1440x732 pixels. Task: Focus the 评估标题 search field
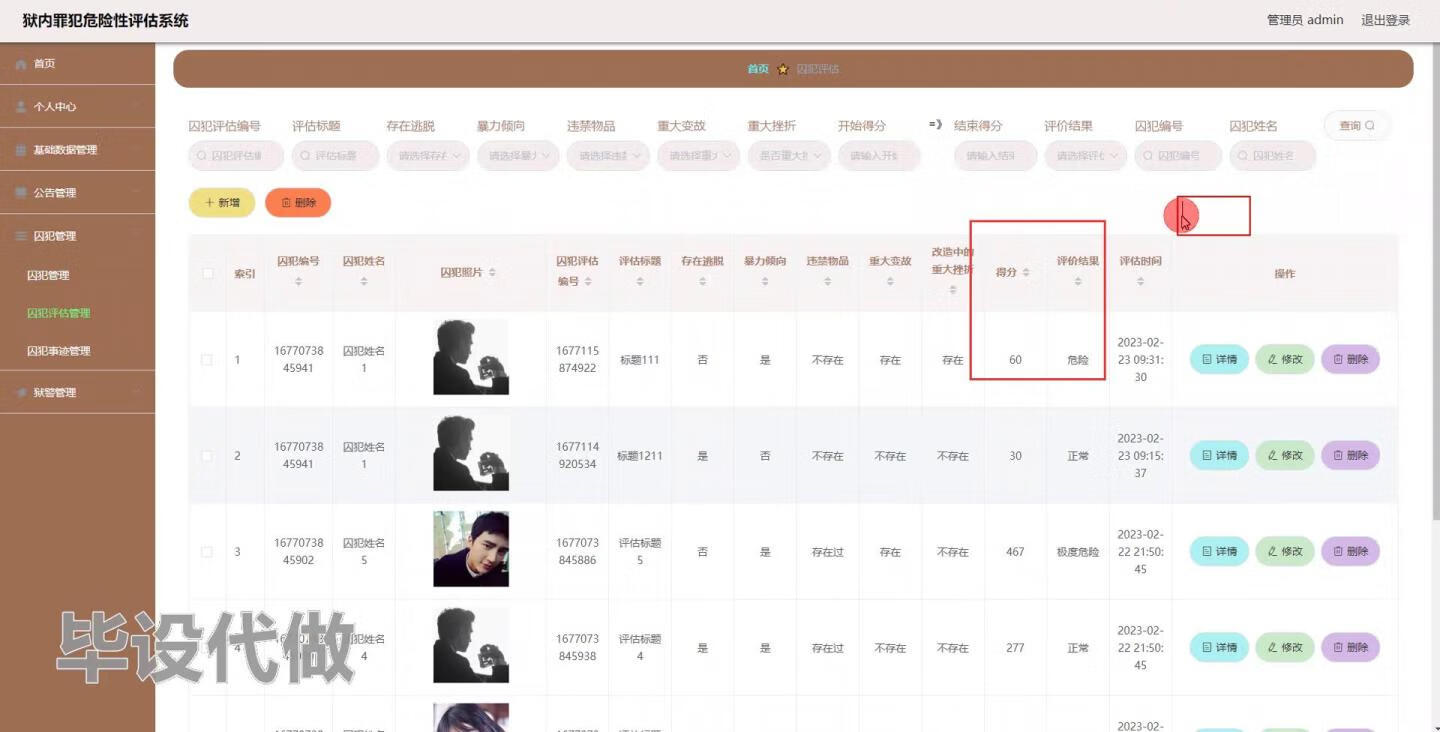(x=336, y=156)
